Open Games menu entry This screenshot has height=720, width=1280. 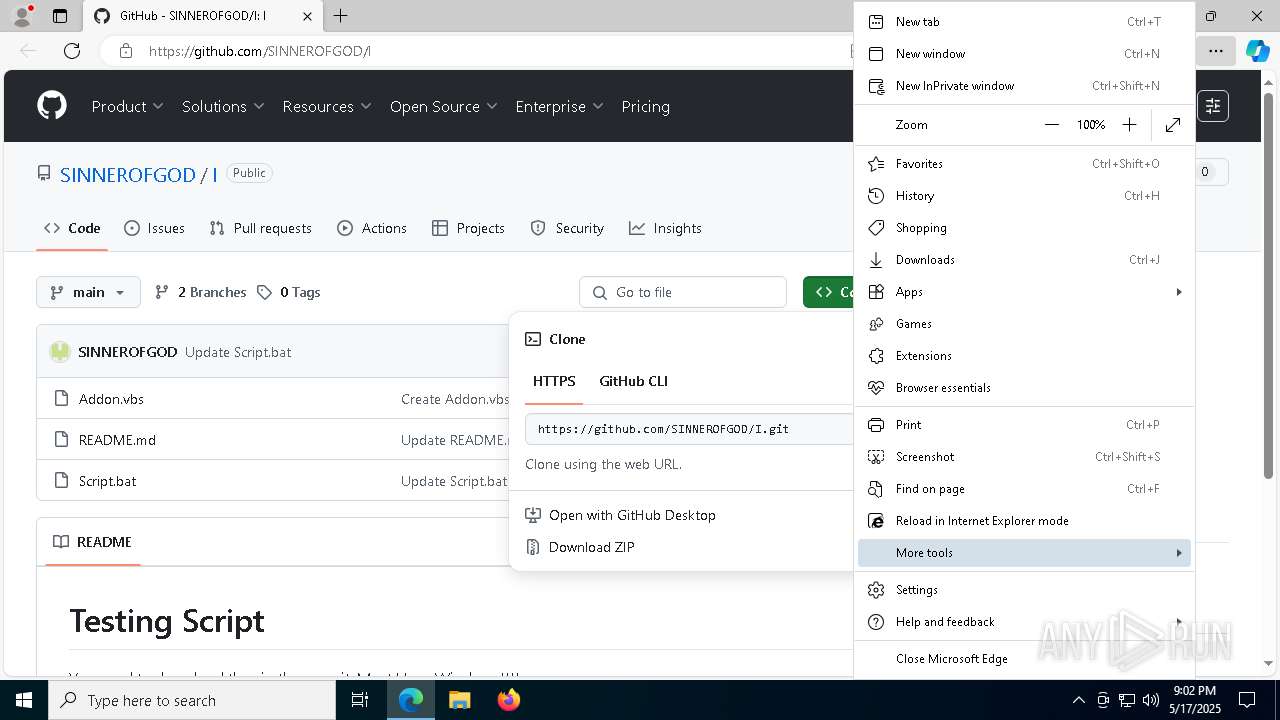1024,324
